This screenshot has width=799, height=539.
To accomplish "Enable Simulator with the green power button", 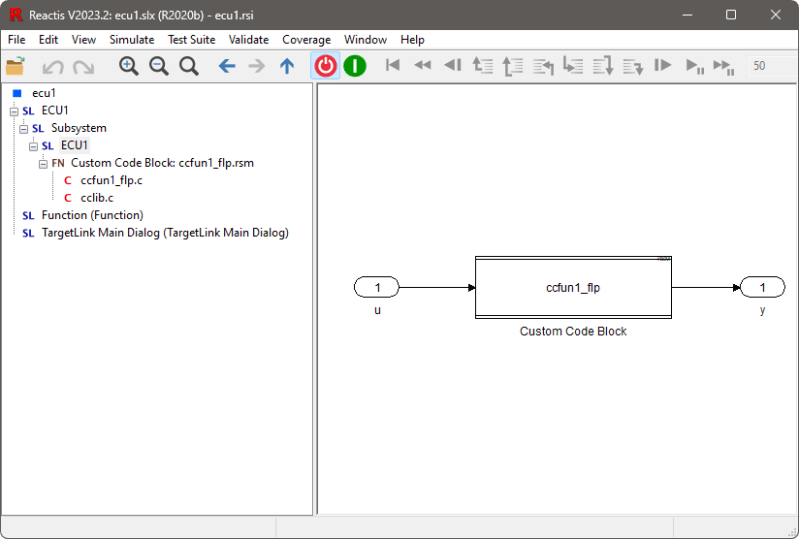I will point(355,66).
